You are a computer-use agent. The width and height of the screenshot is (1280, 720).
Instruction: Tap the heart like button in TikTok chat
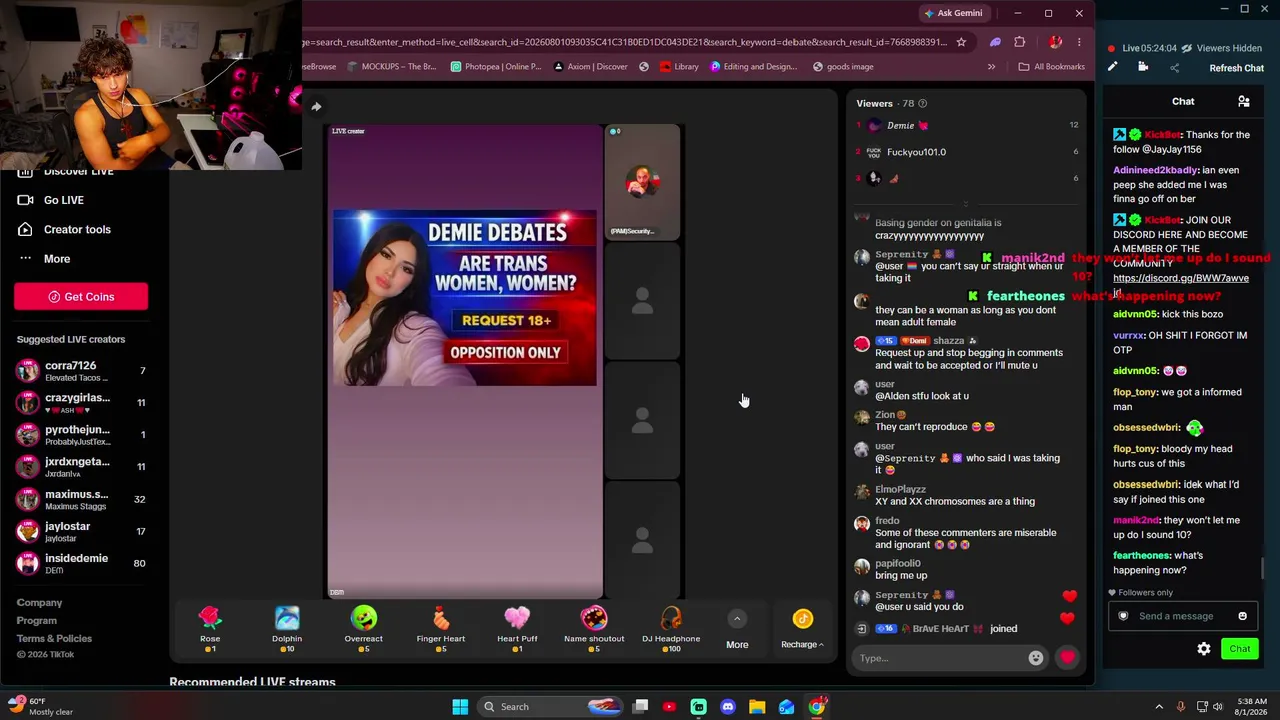pyautogui.click(x=1068, y=658)
